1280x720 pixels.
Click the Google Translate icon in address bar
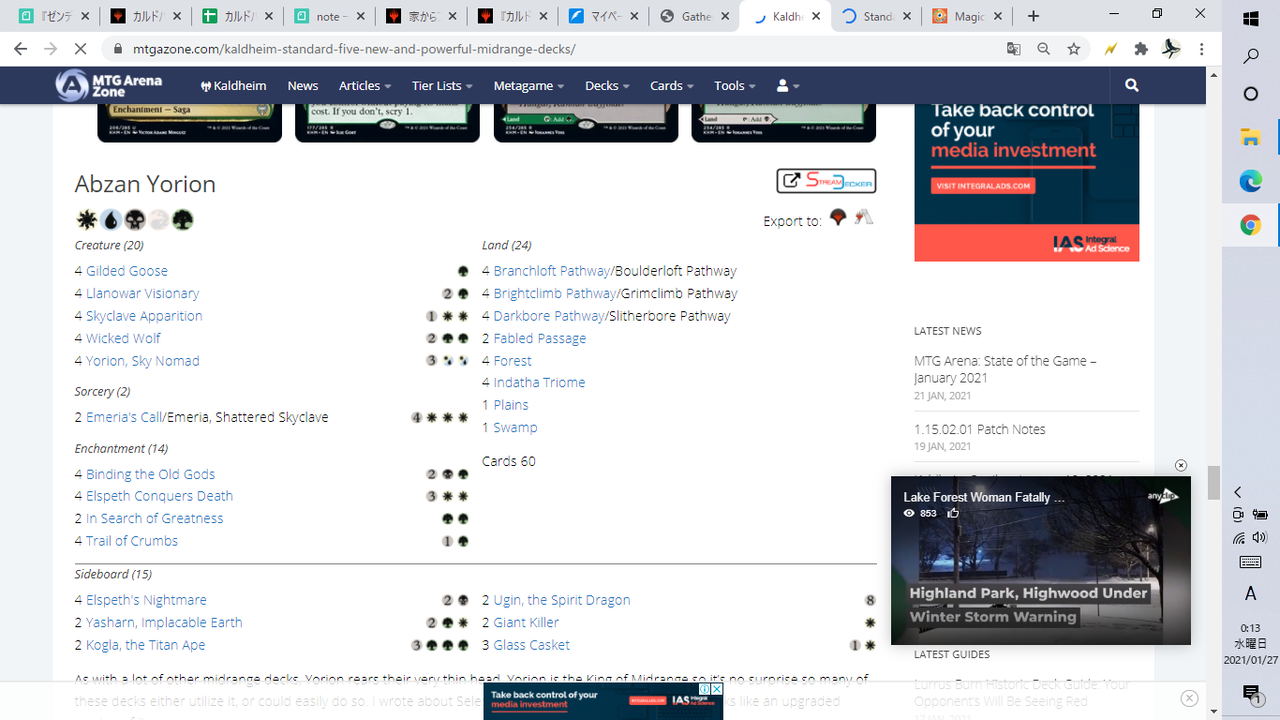coord(1014,49)
